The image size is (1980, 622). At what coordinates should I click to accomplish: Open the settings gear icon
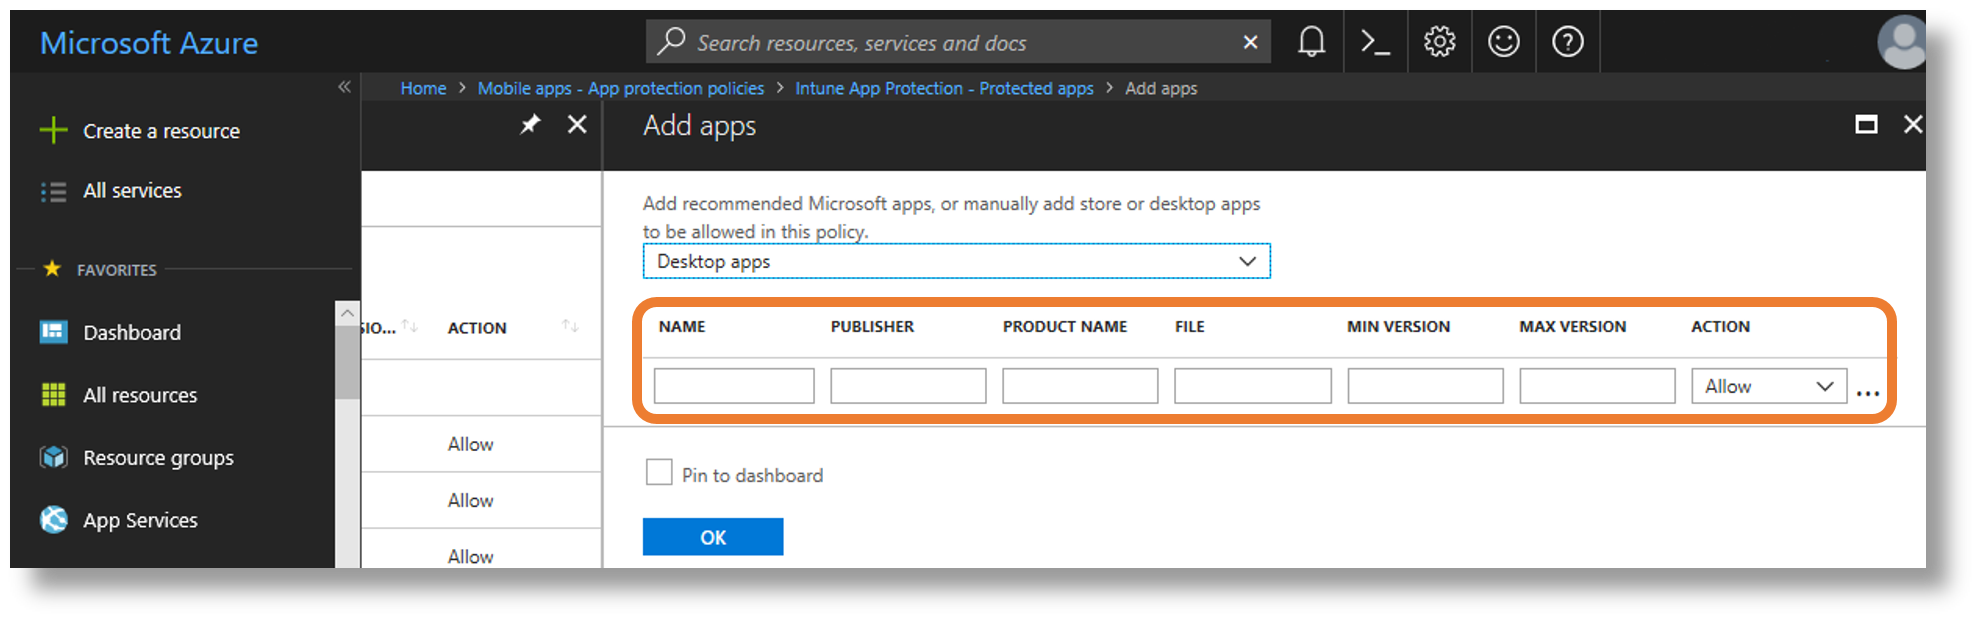[x=1439, y=42]
